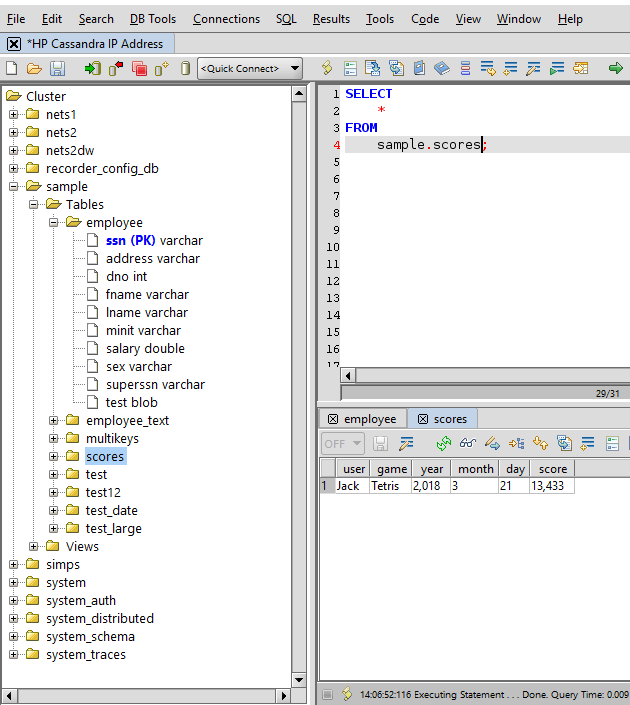Screen dimensions: 630x705
Task: Open a file with the folder icon
Action: pyautogui.click(x=34, y=68)
